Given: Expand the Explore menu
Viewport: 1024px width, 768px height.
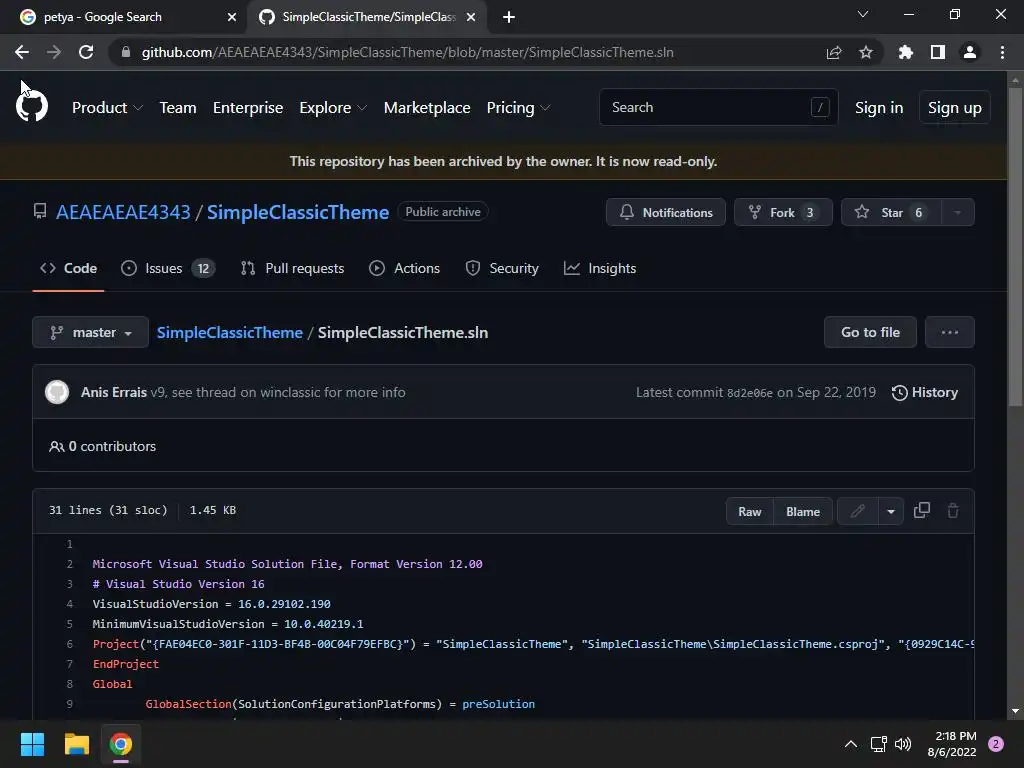Looking at the screenshot, I should pos(333,108).
